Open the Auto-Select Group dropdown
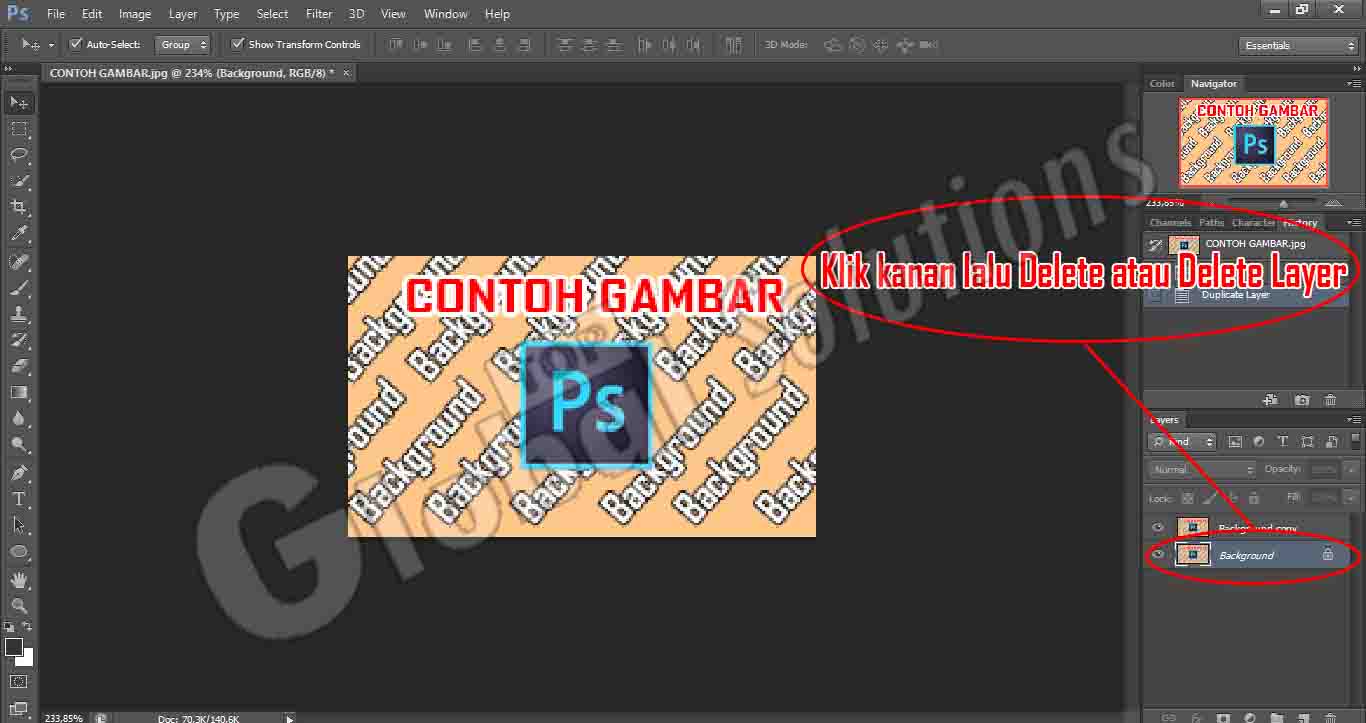This screenshot has width=1366, height=723. point(184,44)
